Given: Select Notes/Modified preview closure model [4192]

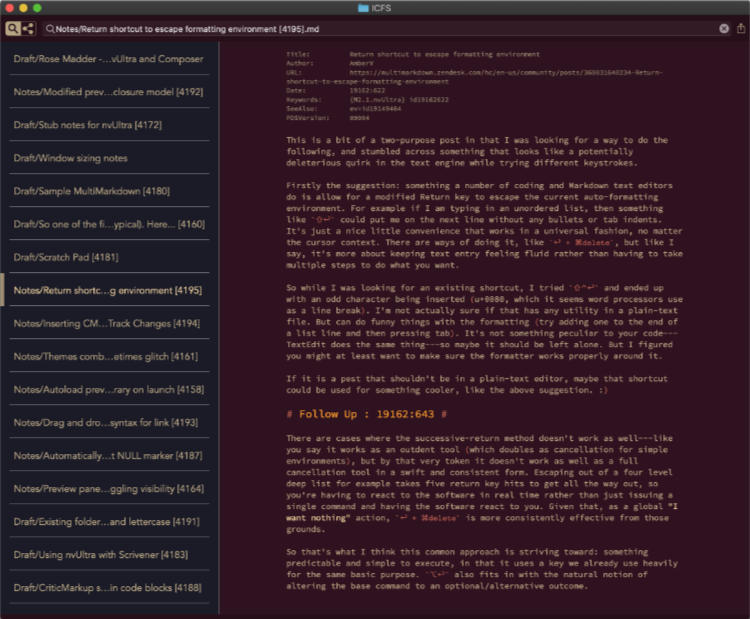Looking at the screenshot, I should coord(106,91).
